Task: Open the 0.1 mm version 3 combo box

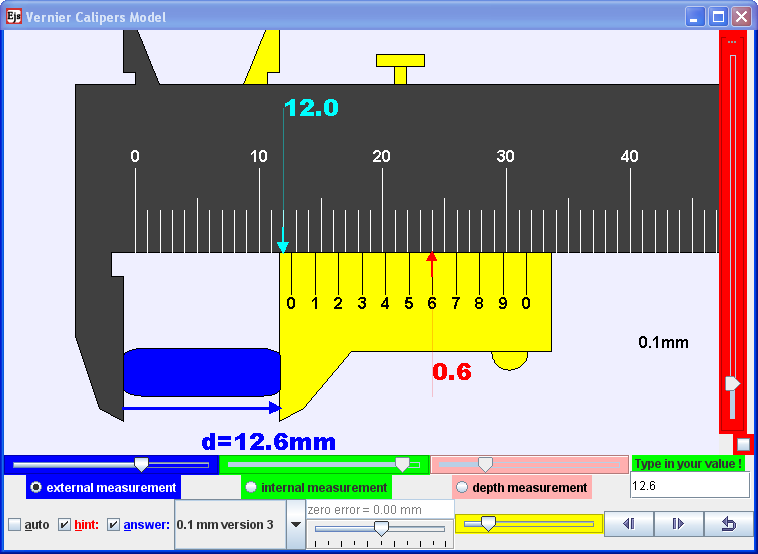Action: pos(240,525)
